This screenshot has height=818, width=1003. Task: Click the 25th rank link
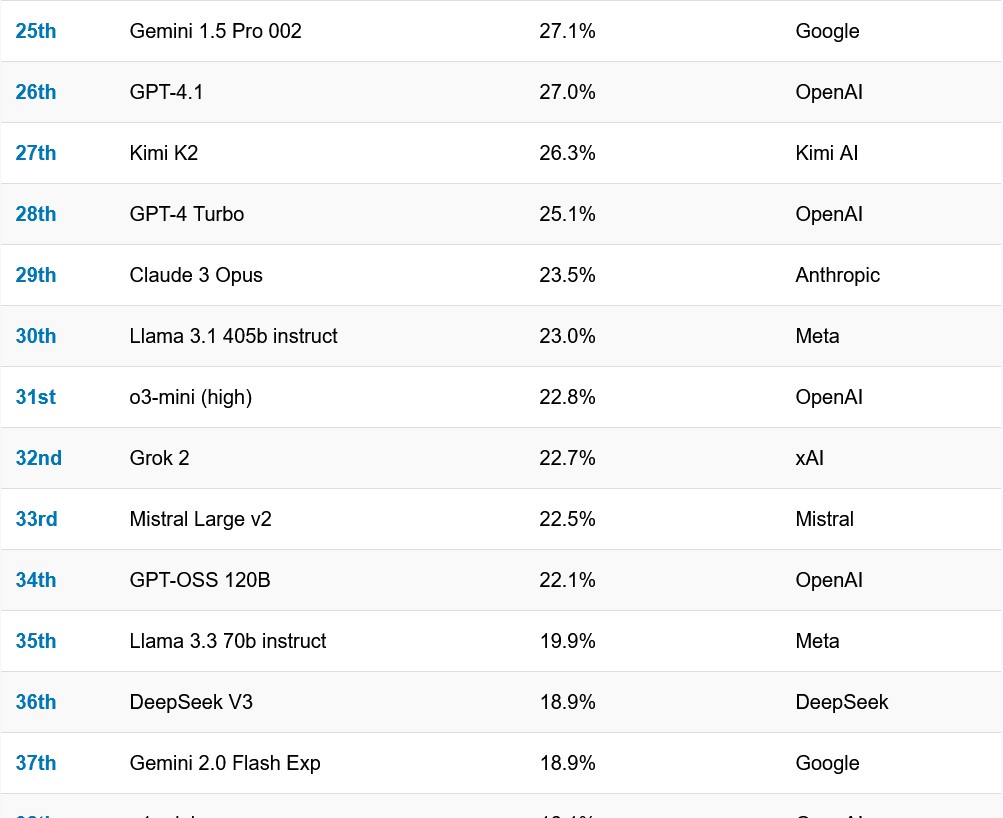click(36, 31)
